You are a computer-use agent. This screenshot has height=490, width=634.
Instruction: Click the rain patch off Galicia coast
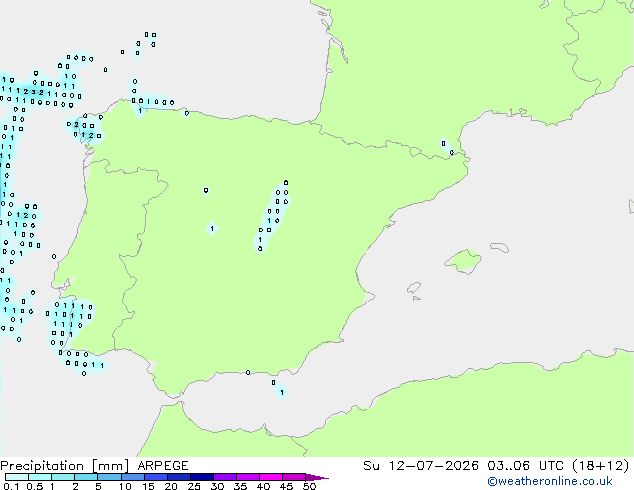click(86, 129)
